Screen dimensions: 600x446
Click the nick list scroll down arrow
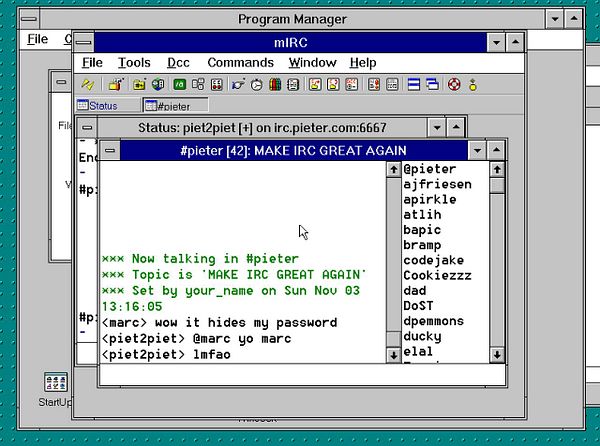[497, 355]
